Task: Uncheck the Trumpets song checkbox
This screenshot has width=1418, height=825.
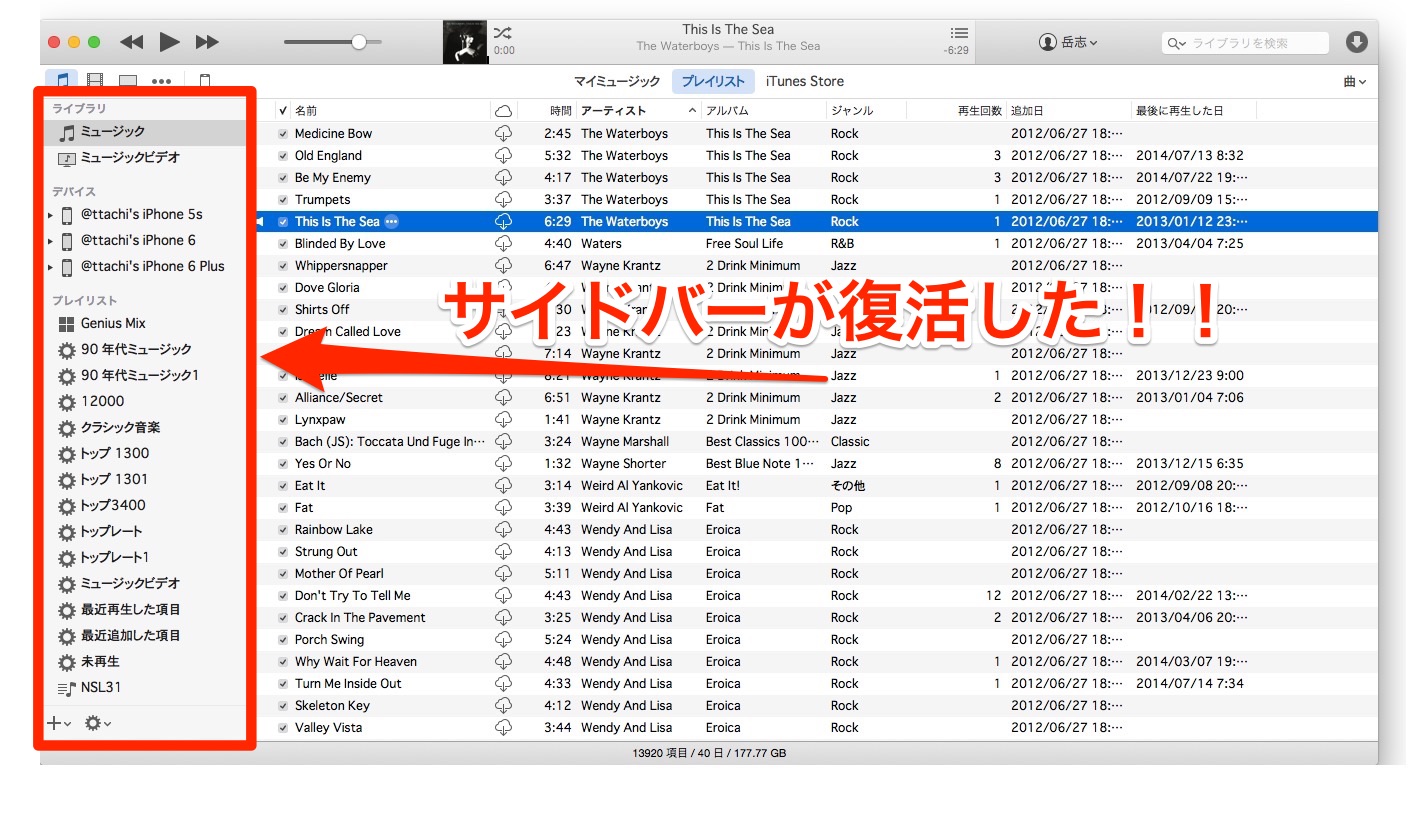Action: coord(283,200)
